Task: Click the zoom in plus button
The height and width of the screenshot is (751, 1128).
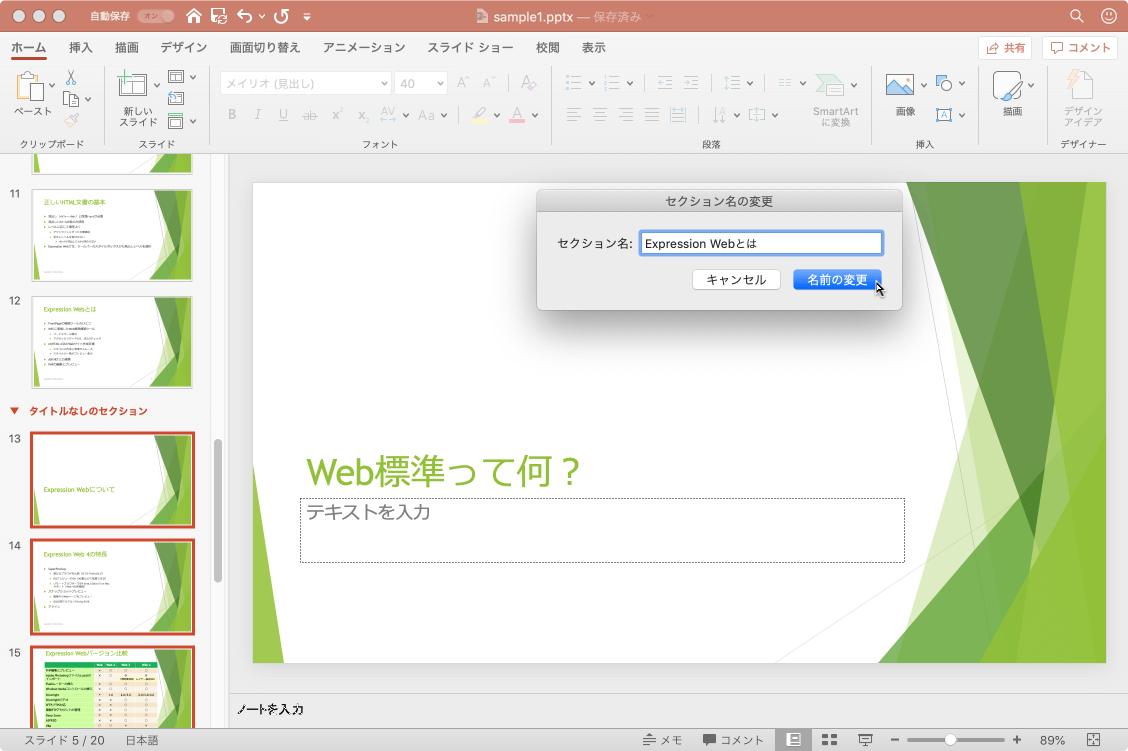Action: click(x=1016, y=739)
